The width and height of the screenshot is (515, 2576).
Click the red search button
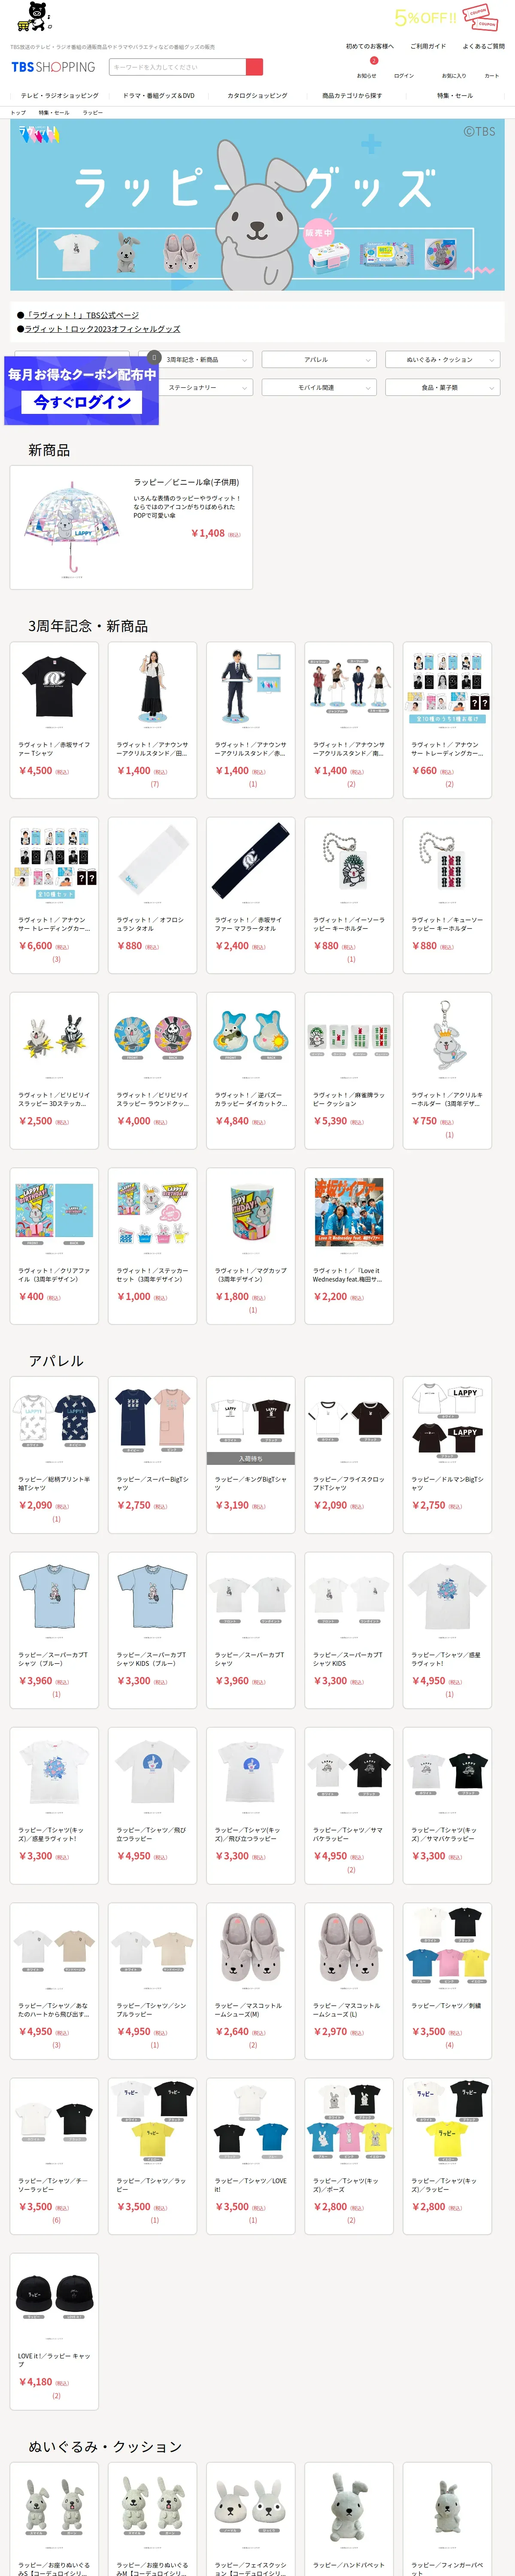(254, 67)
